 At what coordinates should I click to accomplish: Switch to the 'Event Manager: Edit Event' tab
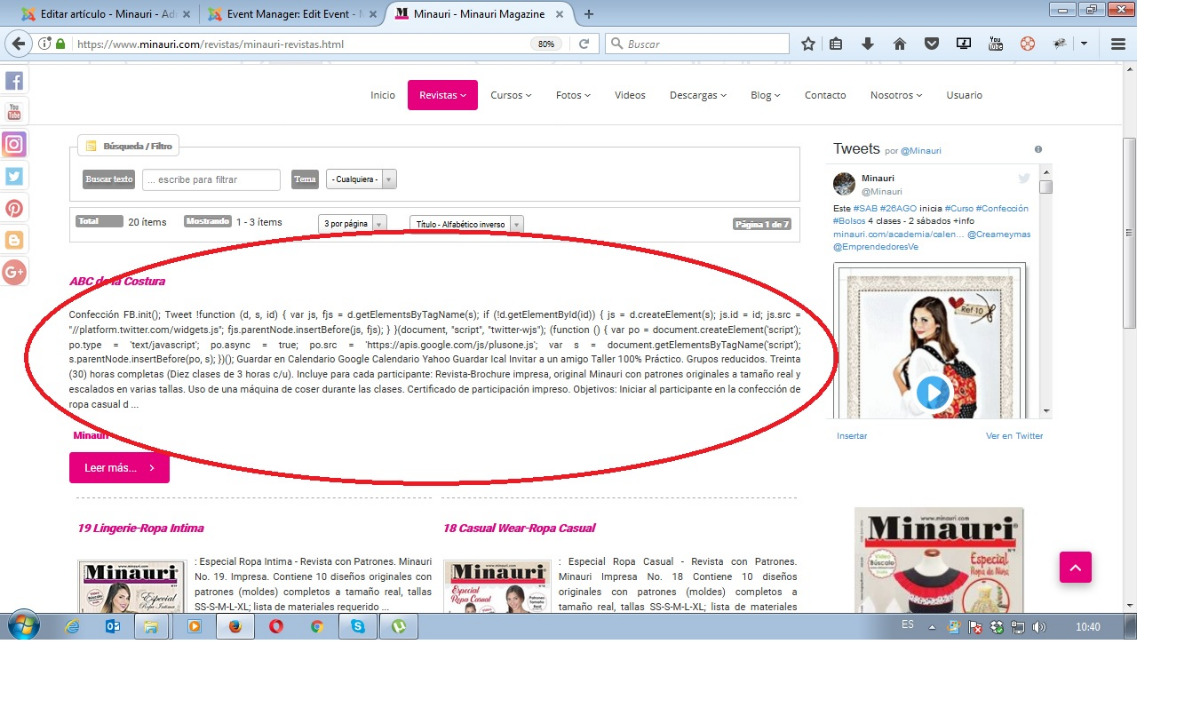point(292,14)
